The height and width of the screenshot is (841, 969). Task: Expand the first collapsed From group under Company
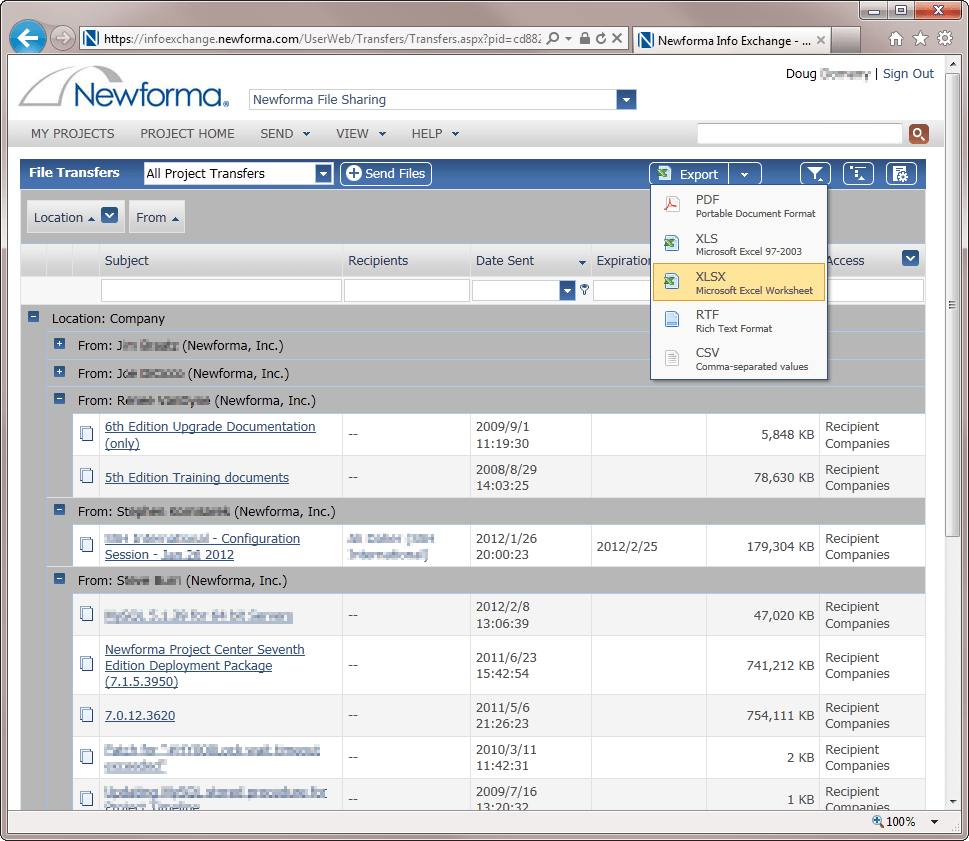click(x=59, y=345)
